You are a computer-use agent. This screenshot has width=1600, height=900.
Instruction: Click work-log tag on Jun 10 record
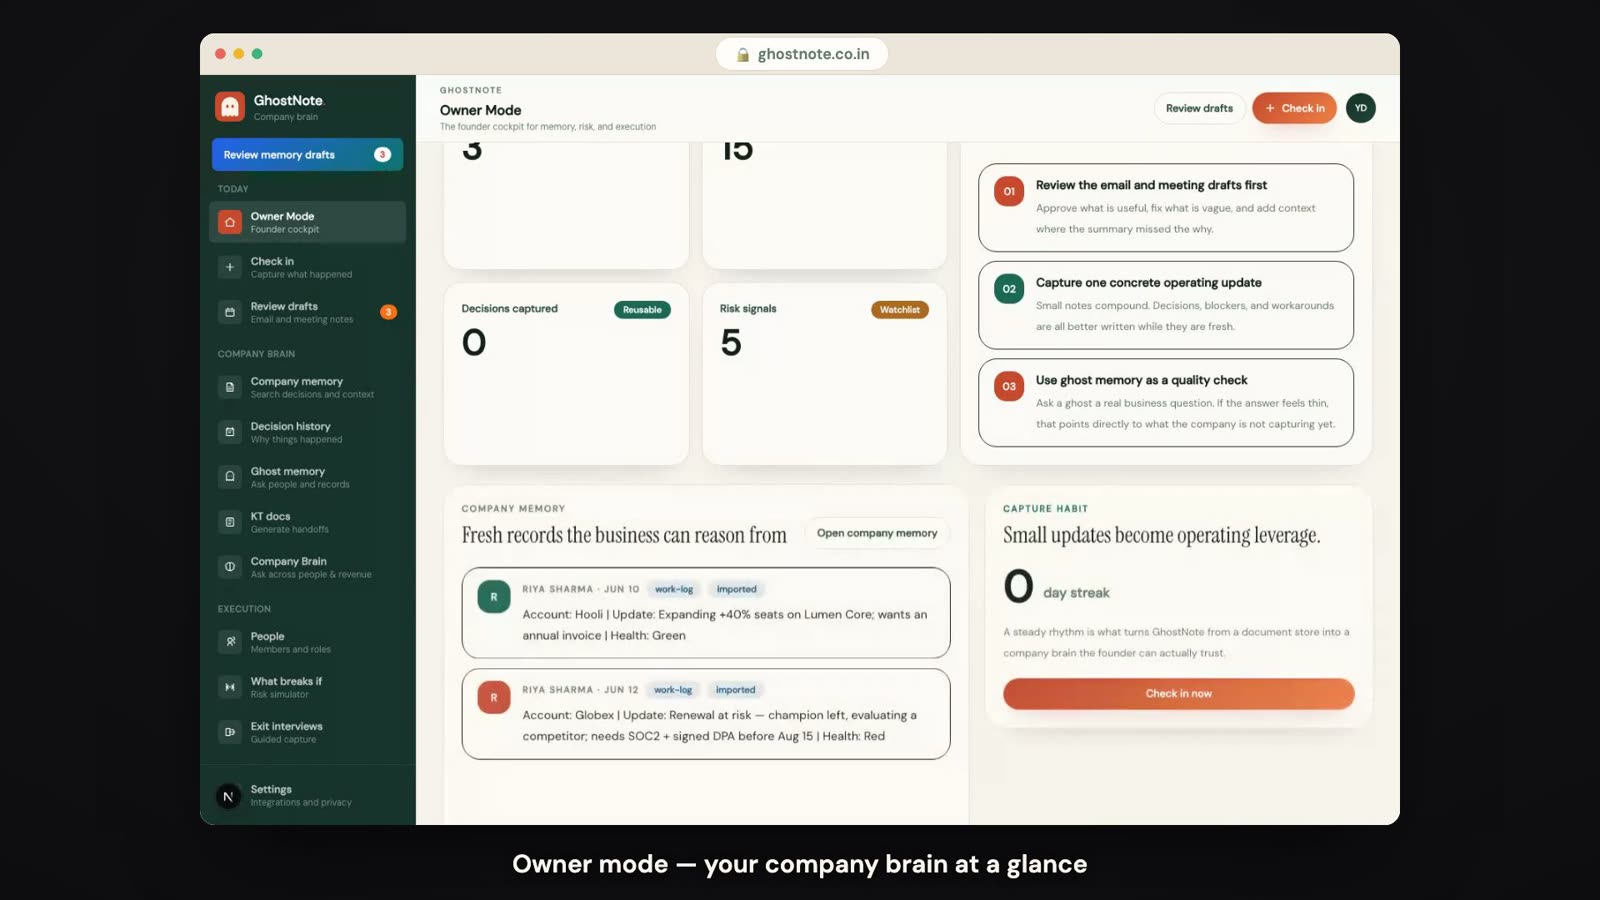(674, 589)
